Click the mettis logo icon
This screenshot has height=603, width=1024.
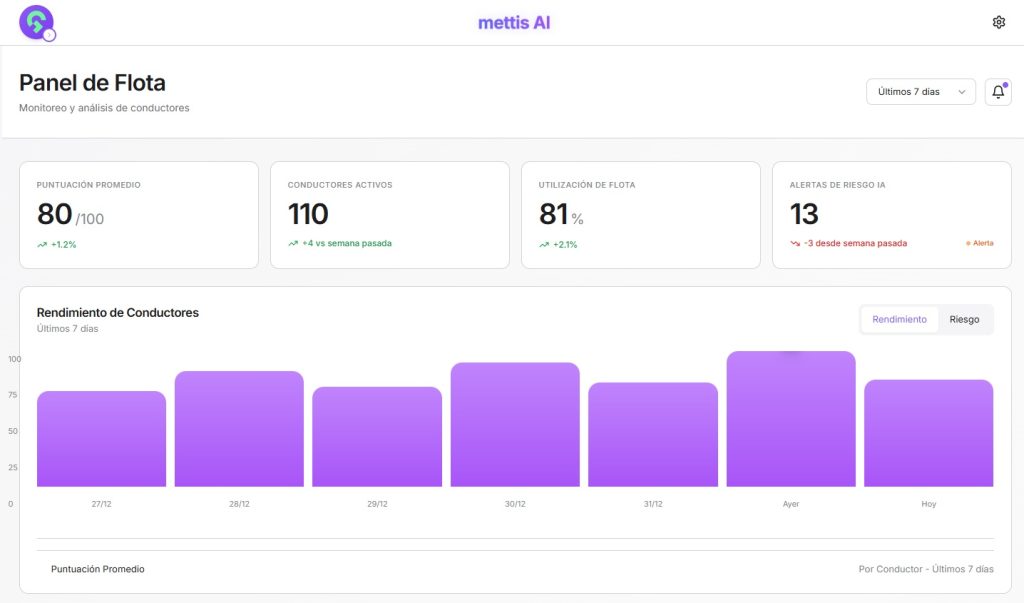point(35,21)
